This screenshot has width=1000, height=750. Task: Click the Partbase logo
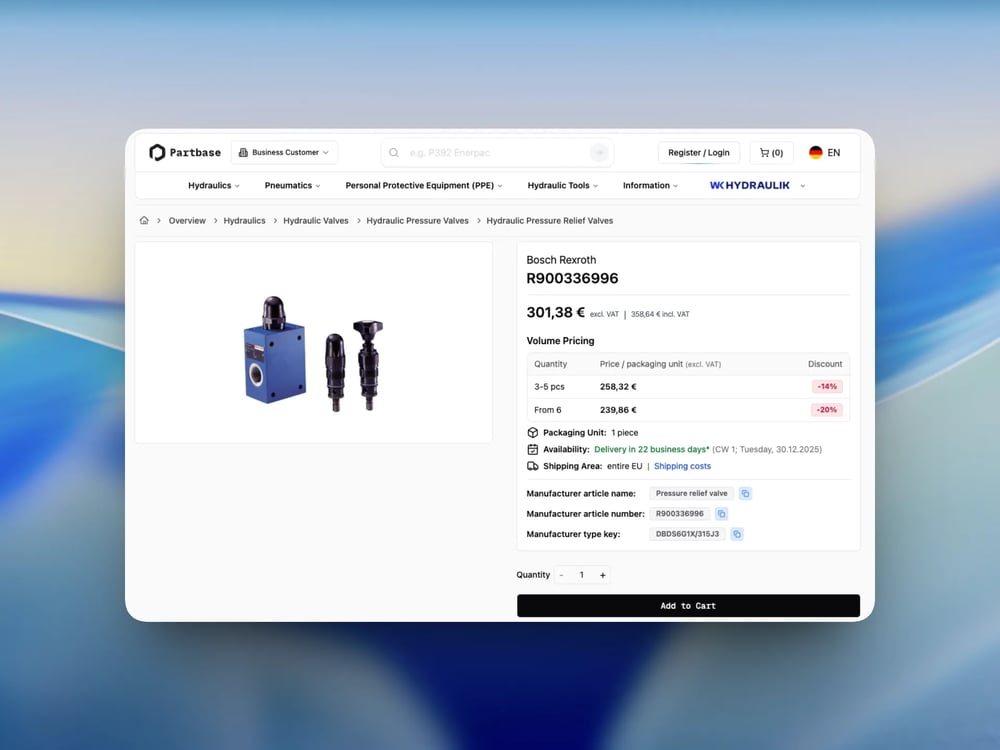tap(184, 152)
